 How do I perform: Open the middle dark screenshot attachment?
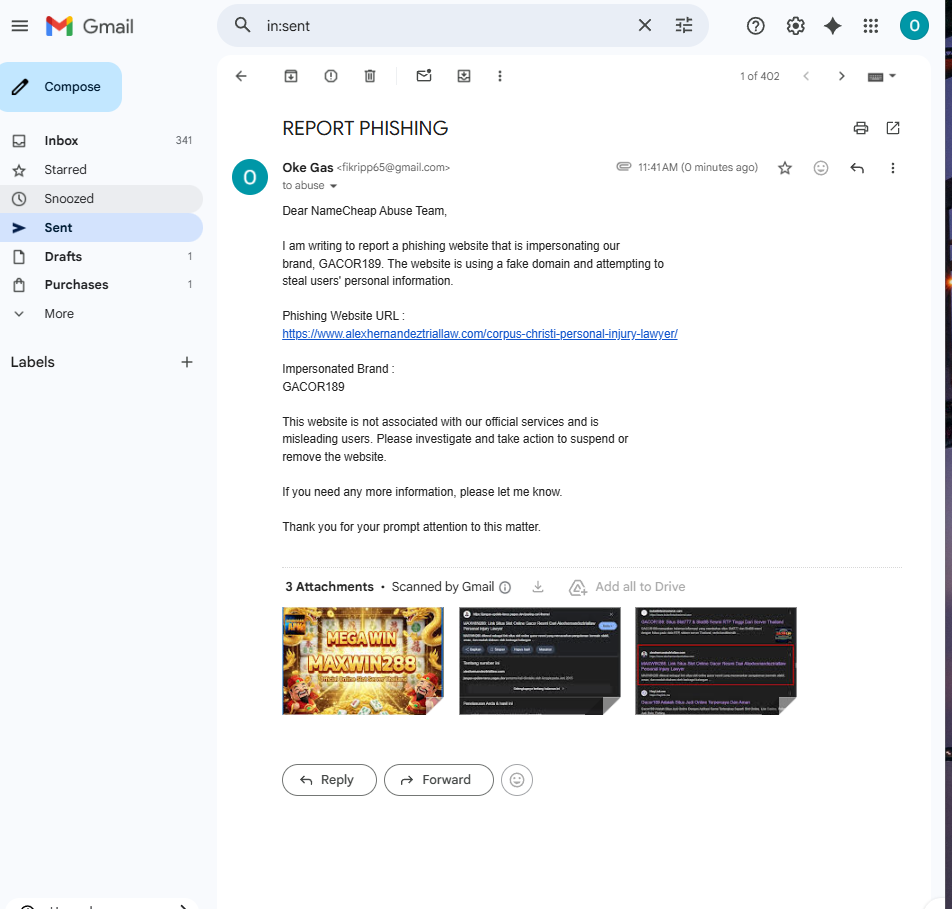(x=540, y=661)
